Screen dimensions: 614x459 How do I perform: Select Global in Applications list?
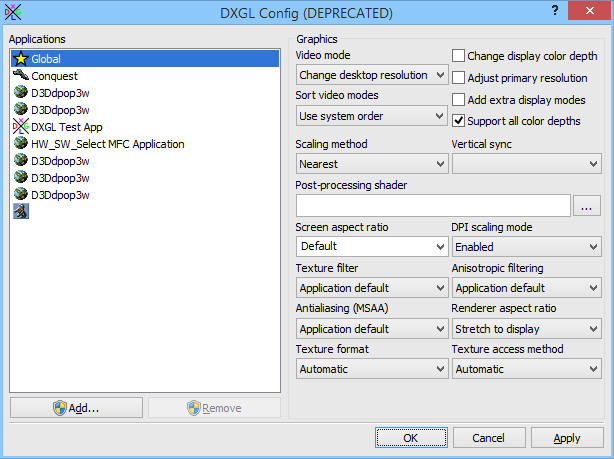(x=145, y=59)
